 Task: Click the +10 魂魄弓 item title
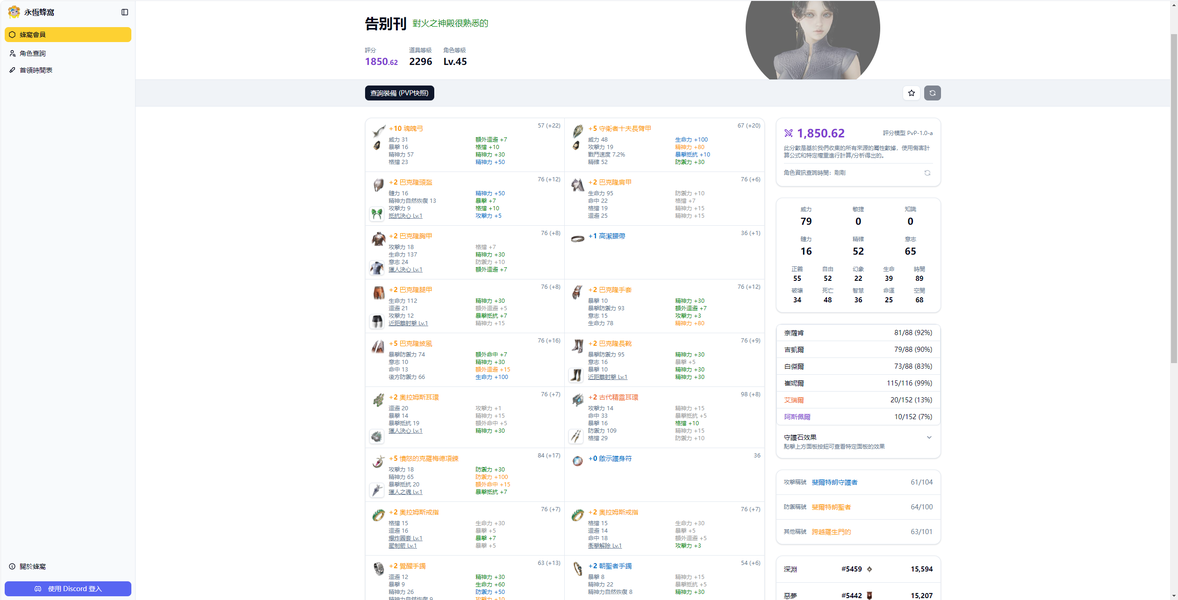[406, 128]
